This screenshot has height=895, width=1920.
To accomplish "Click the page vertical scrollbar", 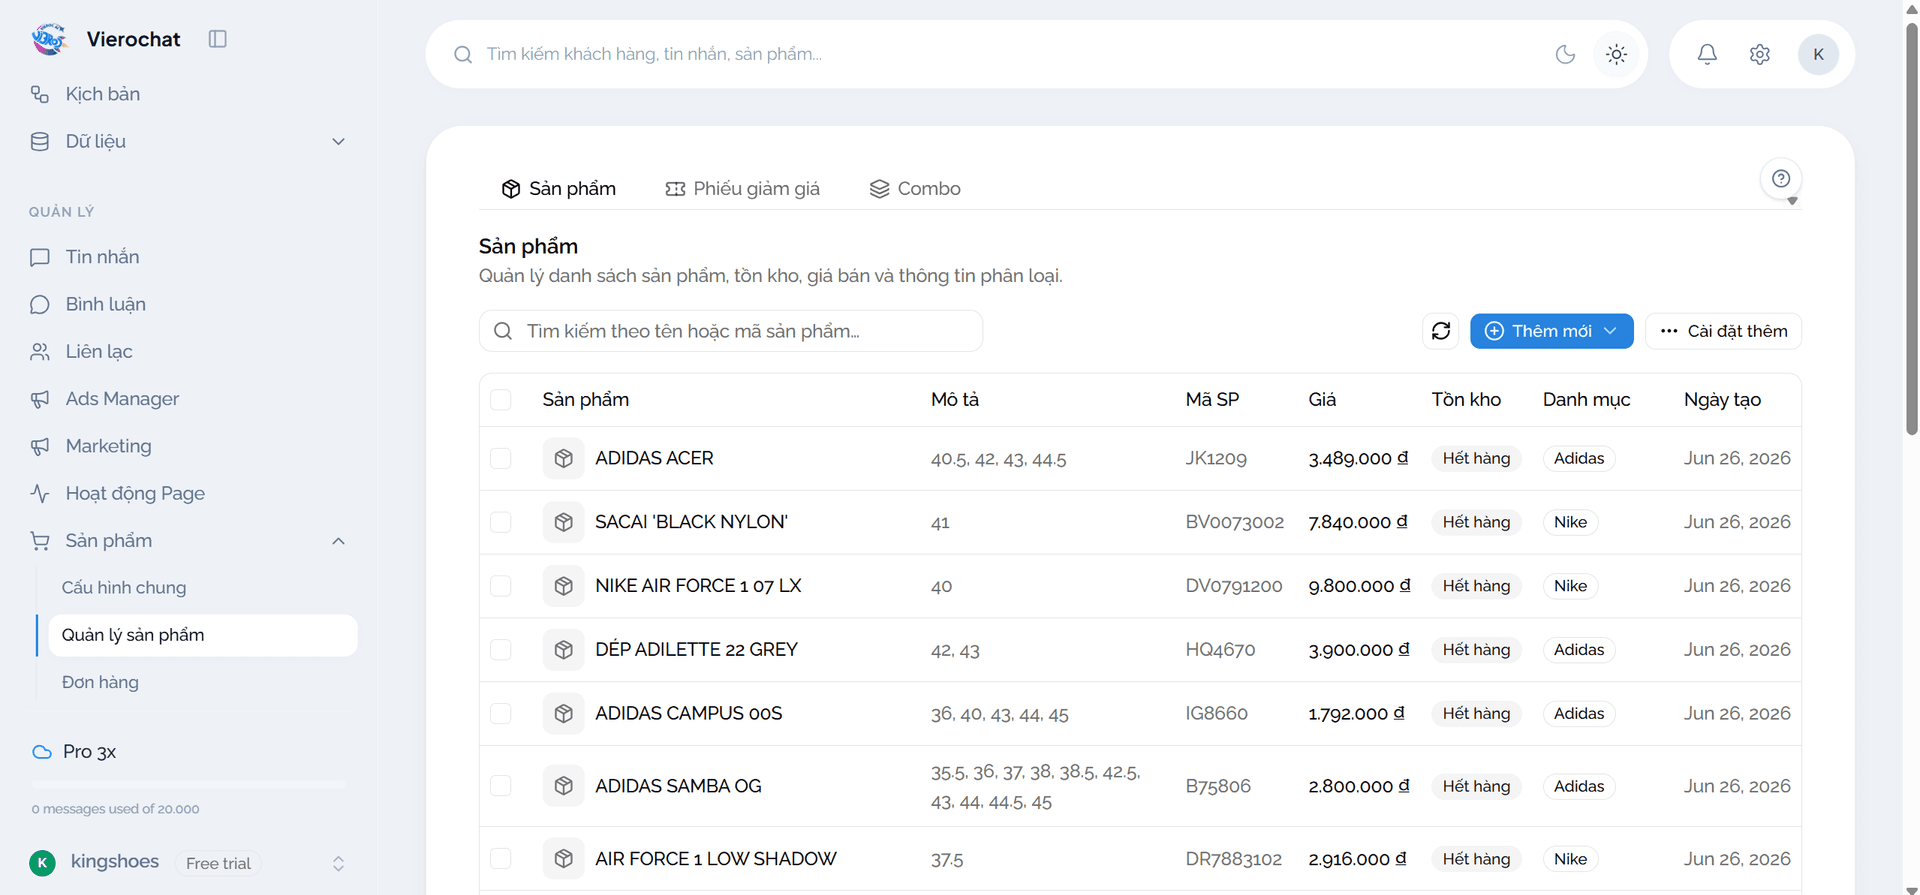I will tap(1911, 229).
